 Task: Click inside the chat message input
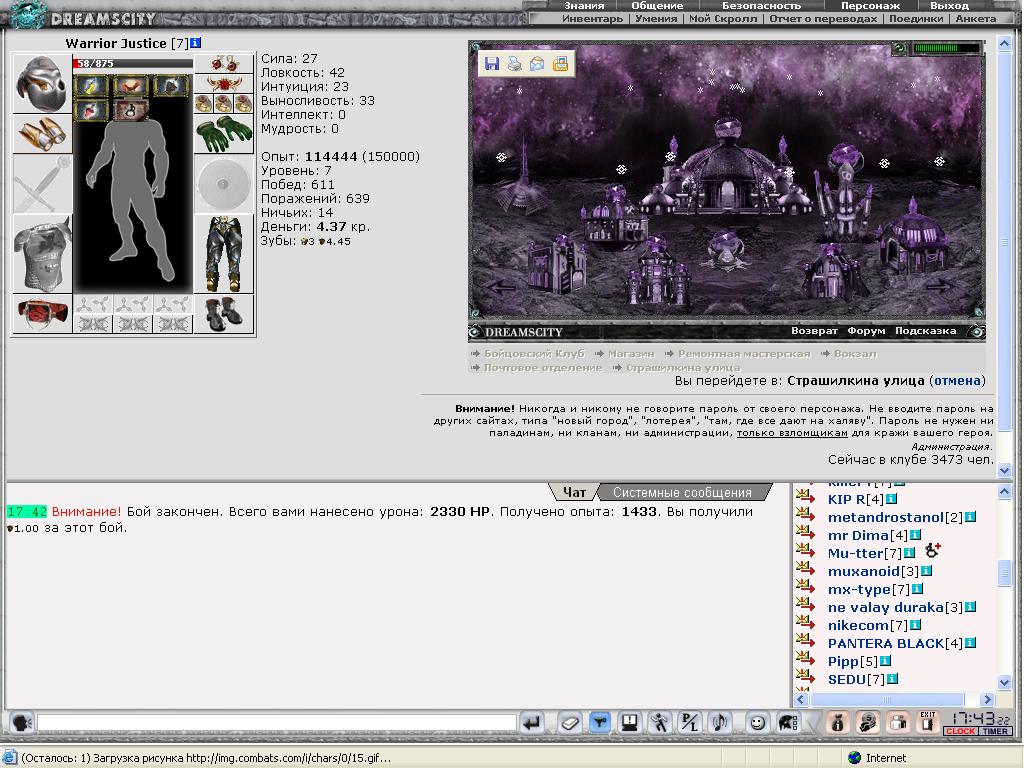(x=277, y=722)
